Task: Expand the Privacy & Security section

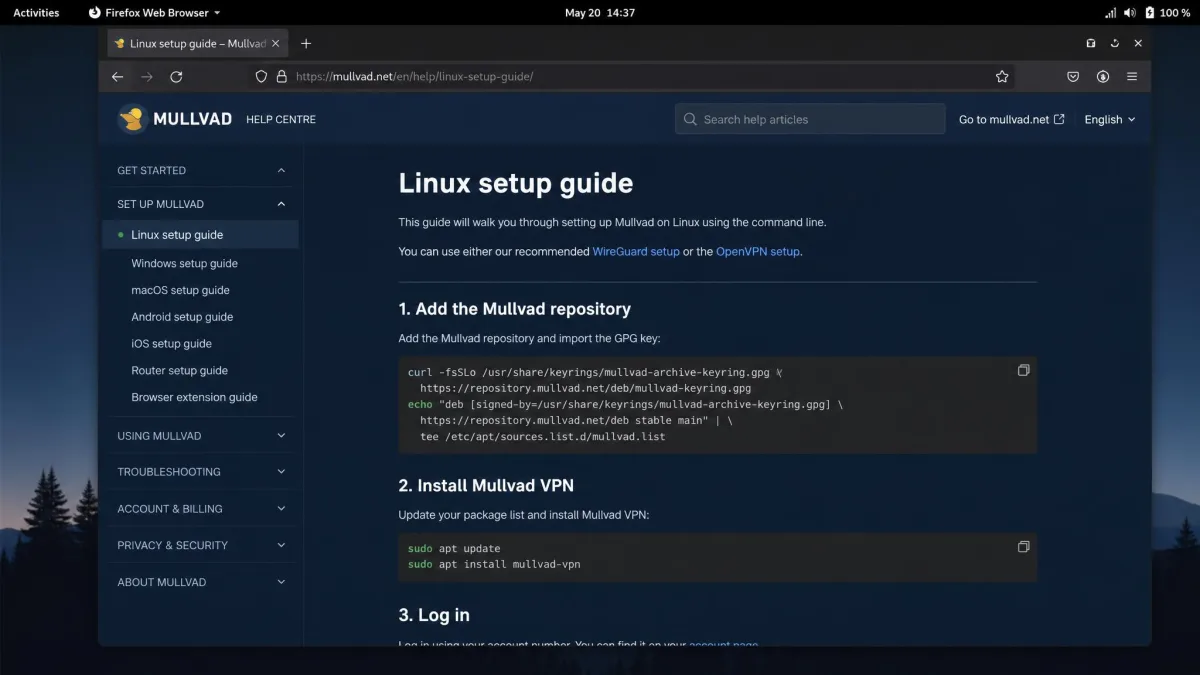Action: click(x=281, y=545)
